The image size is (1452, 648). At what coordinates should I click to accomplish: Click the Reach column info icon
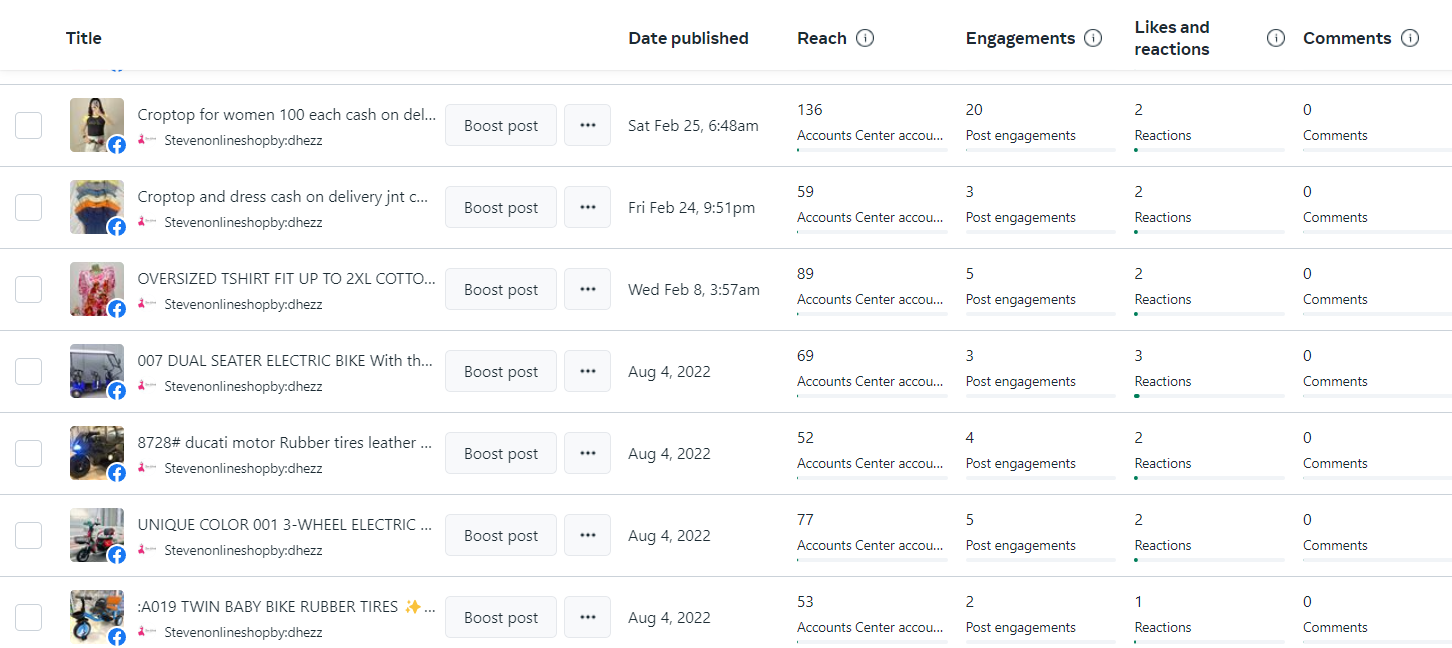coord(865,38)
